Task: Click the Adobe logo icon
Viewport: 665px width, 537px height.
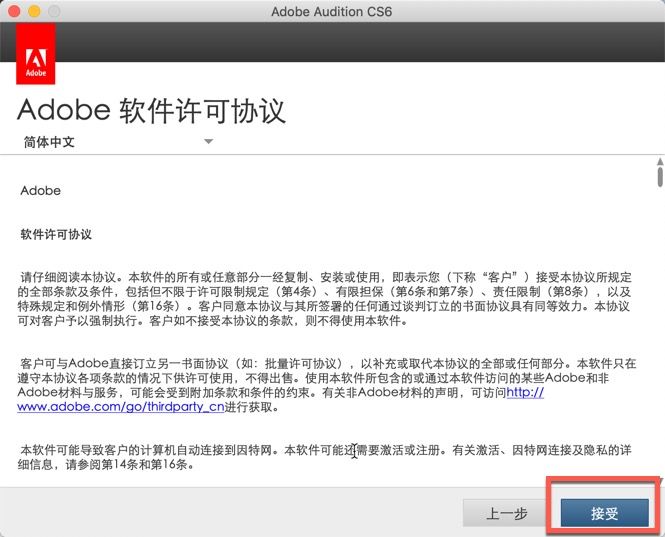Action: pyautogui.click(x=36, y=54)
